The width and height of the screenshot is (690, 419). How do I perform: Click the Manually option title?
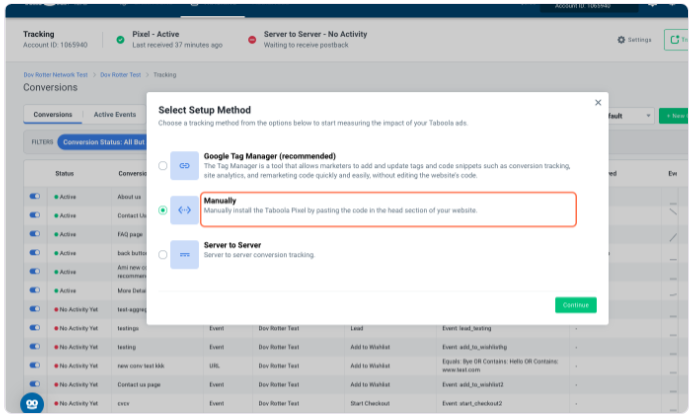tap(220, 201)
